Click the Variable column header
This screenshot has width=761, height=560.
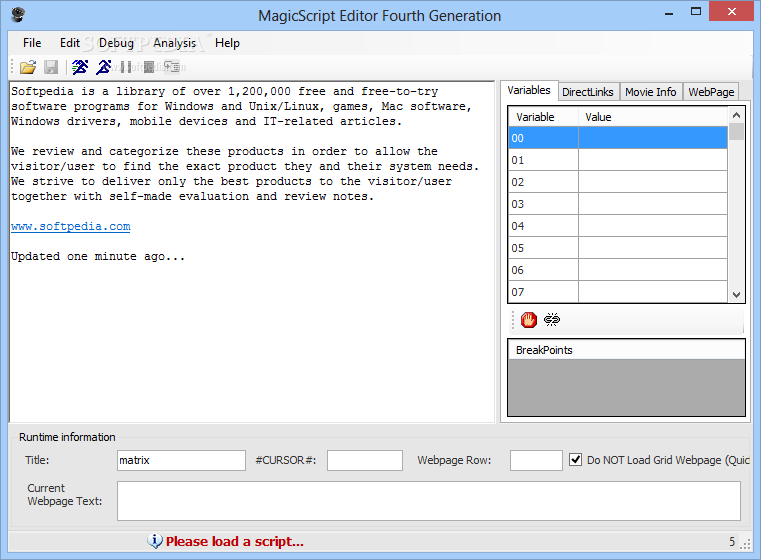click(x=543, y=117)
